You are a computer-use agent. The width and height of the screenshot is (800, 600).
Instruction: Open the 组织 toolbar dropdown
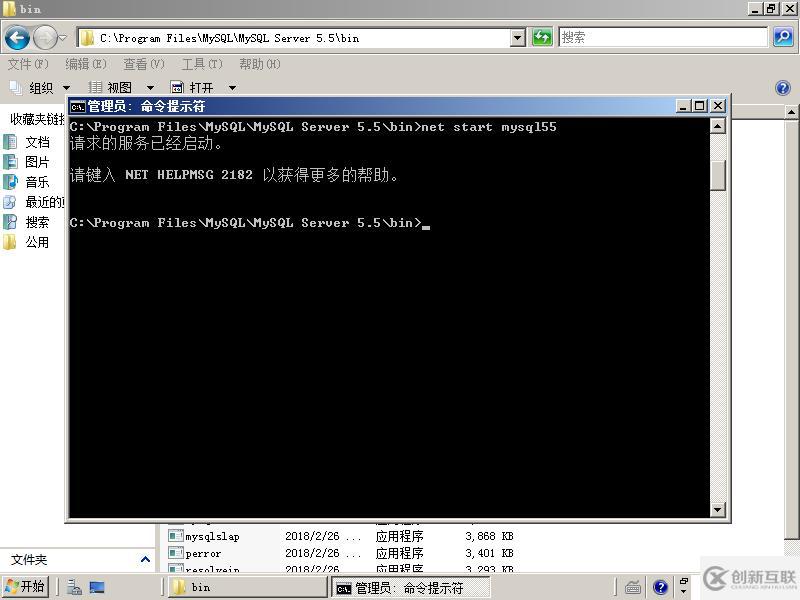pos(40,88)
